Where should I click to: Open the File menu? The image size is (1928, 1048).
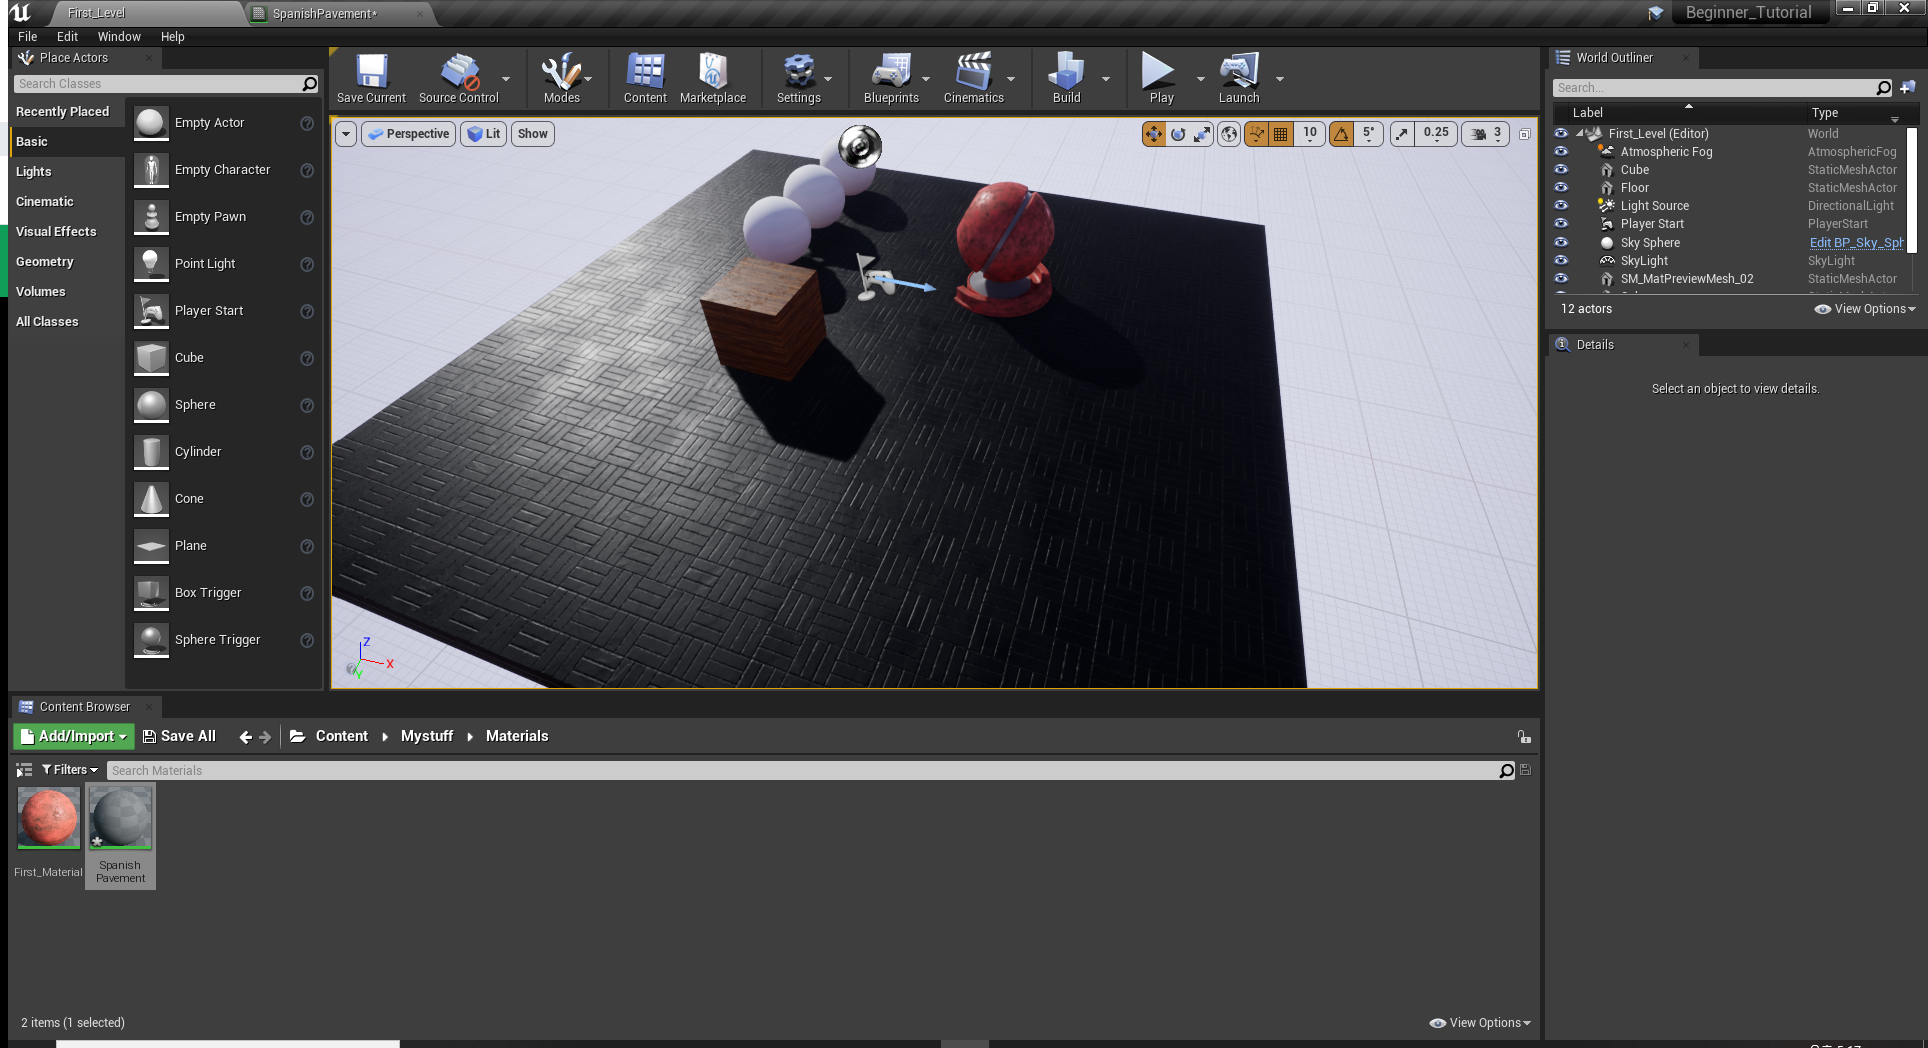pos(28,36)
